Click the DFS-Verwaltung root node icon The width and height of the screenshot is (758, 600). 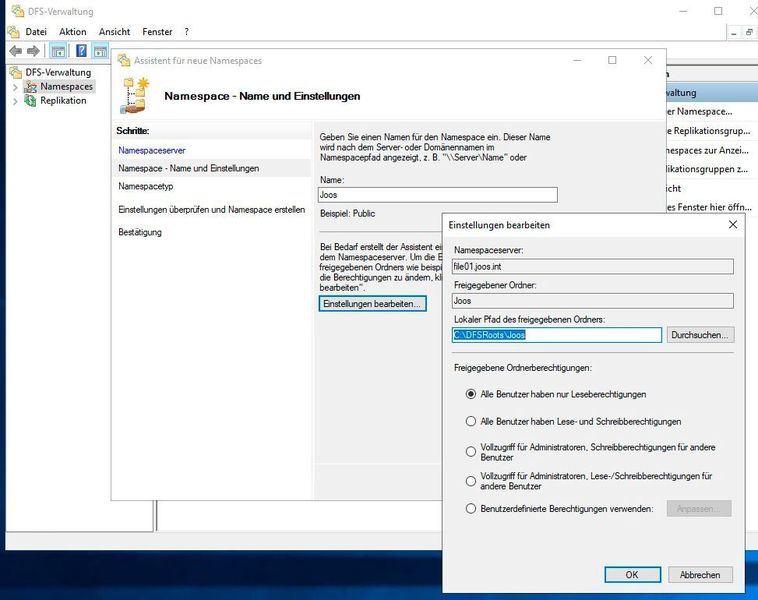[x=16, y=73]
